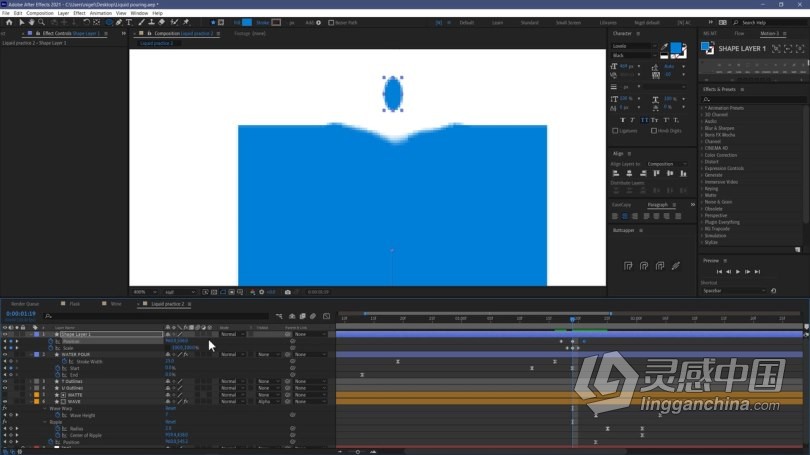This screenshot has width=810, height=455.
Task: Select the Hand tool
Action: tap(32, 22)
